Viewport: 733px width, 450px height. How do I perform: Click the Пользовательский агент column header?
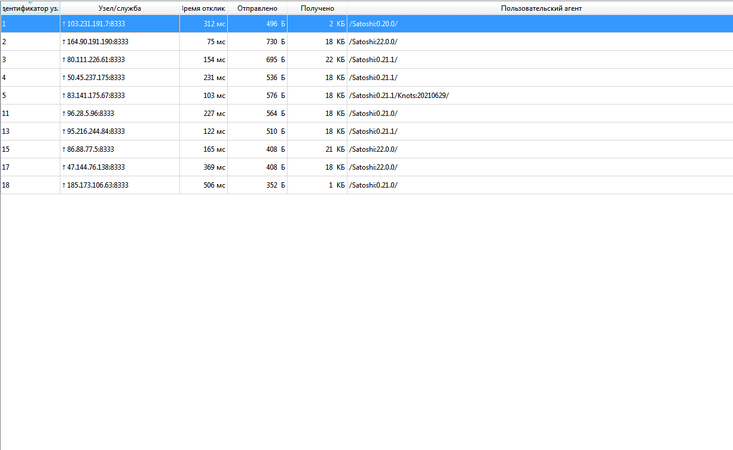click(540, 8)
